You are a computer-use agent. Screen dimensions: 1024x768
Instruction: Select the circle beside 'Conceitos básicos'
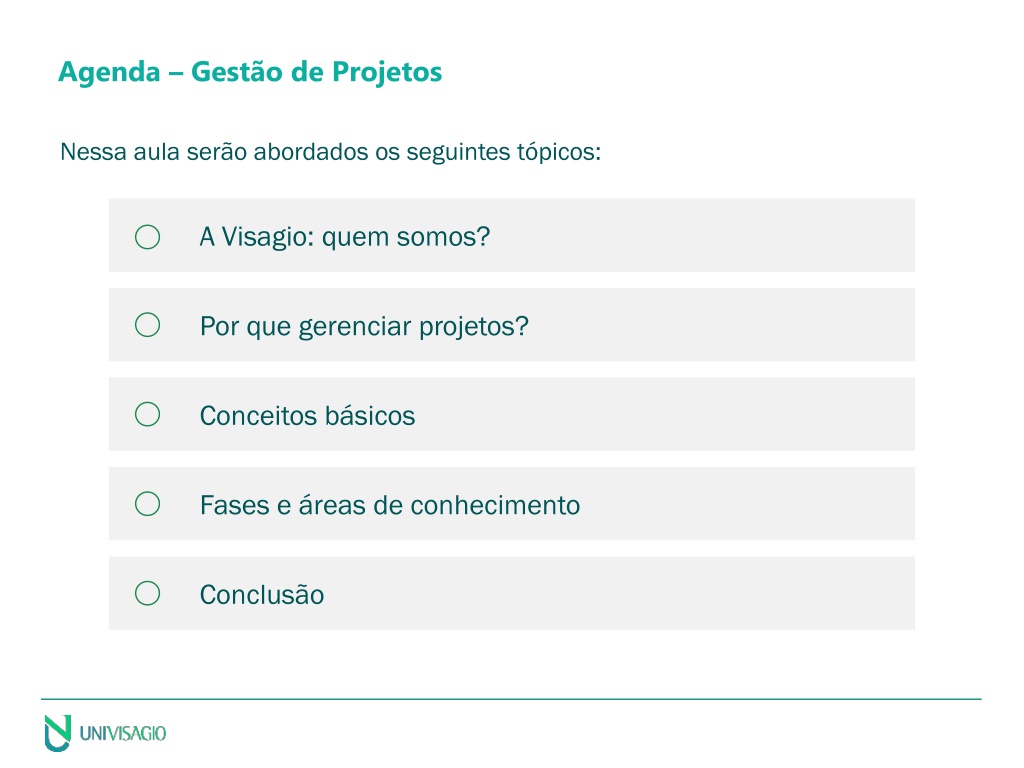[x=148, y=414]
